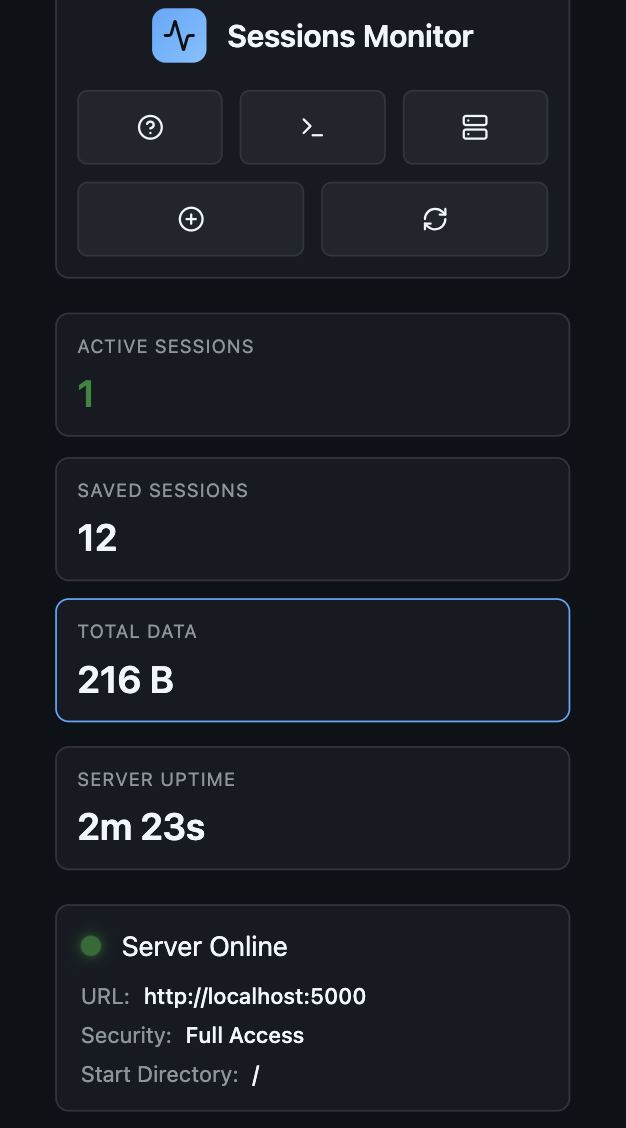Click the Sessions Monitor waveform logo
Image resolution: width=626 pixels, height=1128 pixels.
(179, 35)
